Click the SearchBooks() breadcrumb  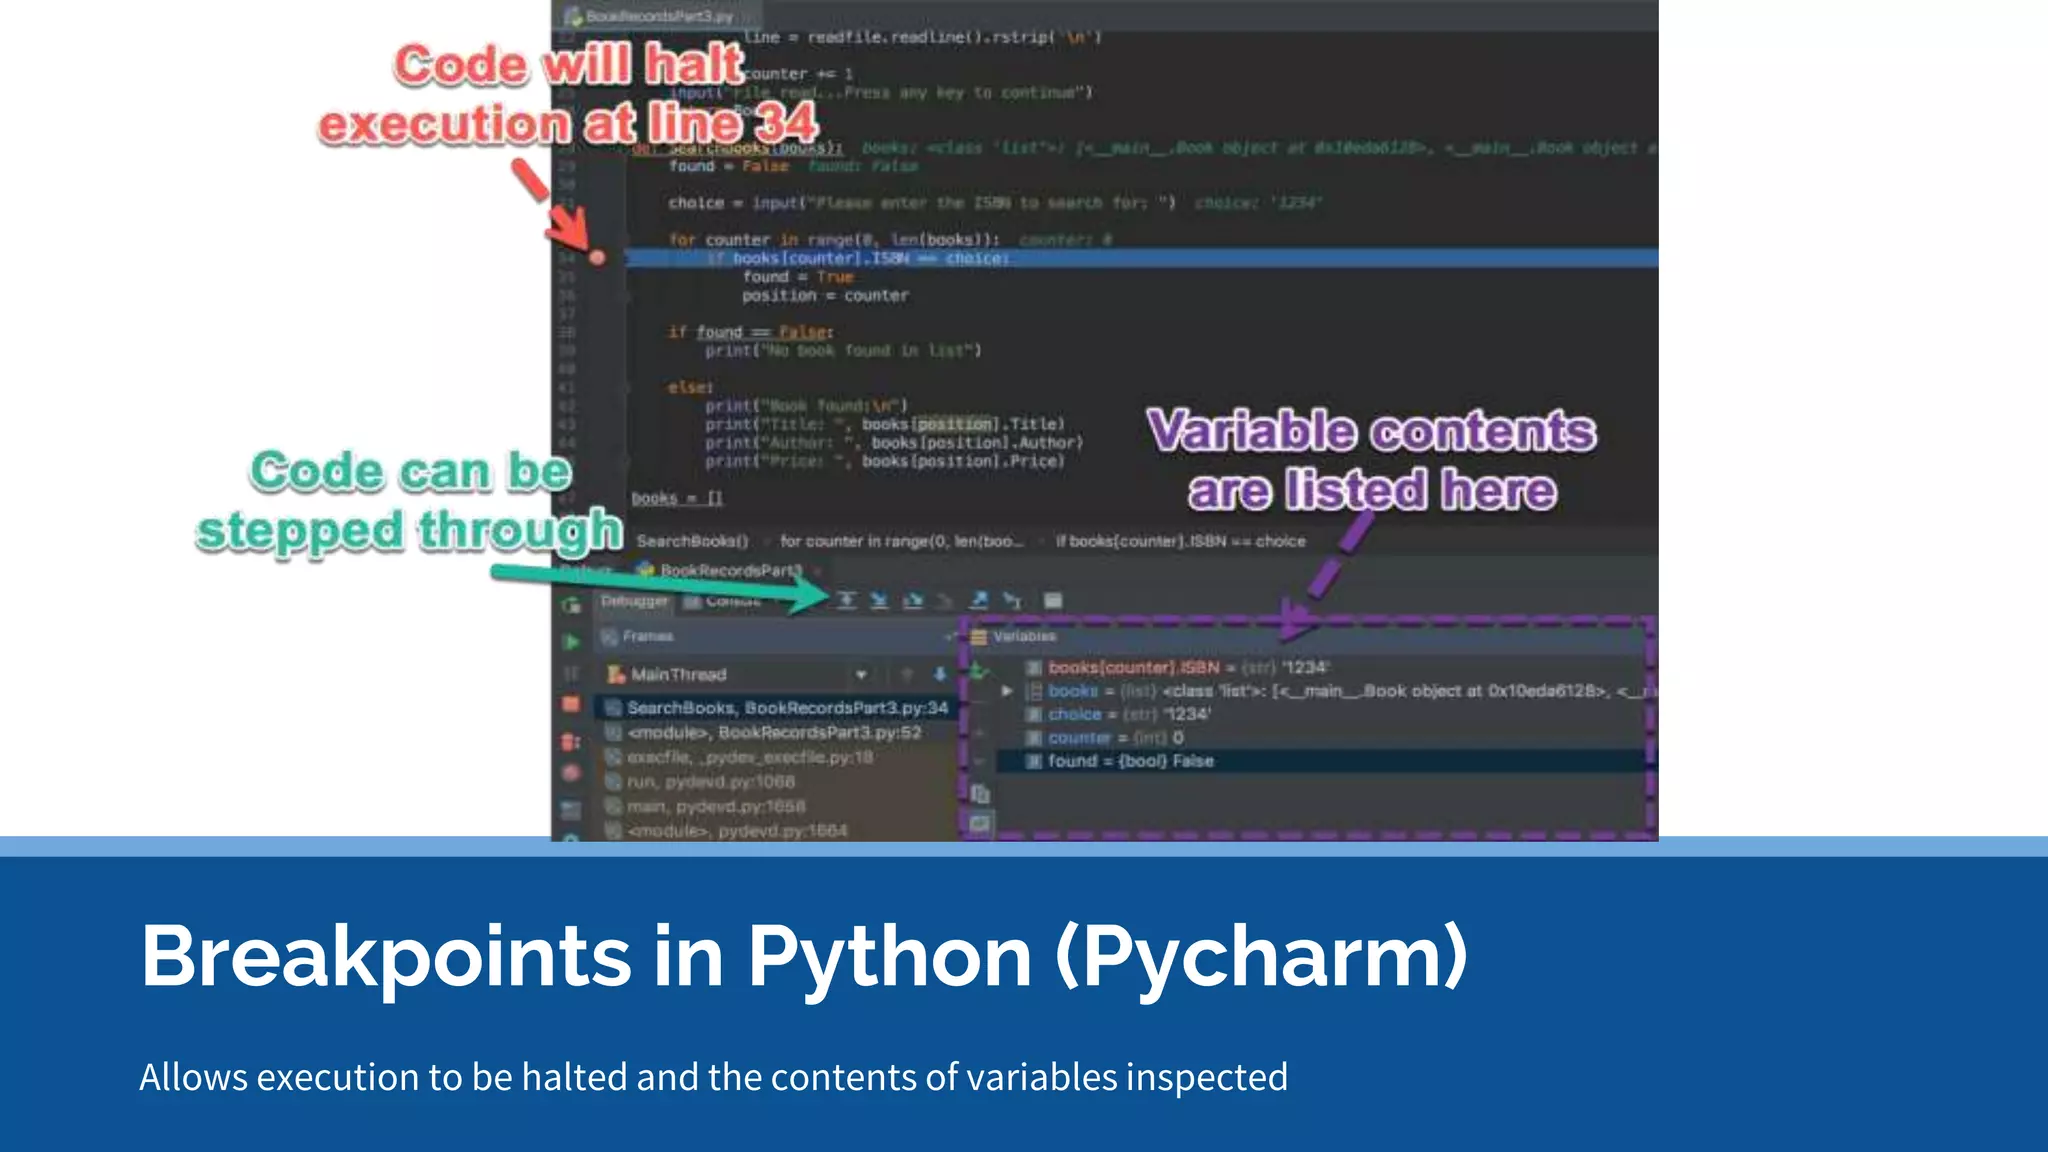point(692,541)
